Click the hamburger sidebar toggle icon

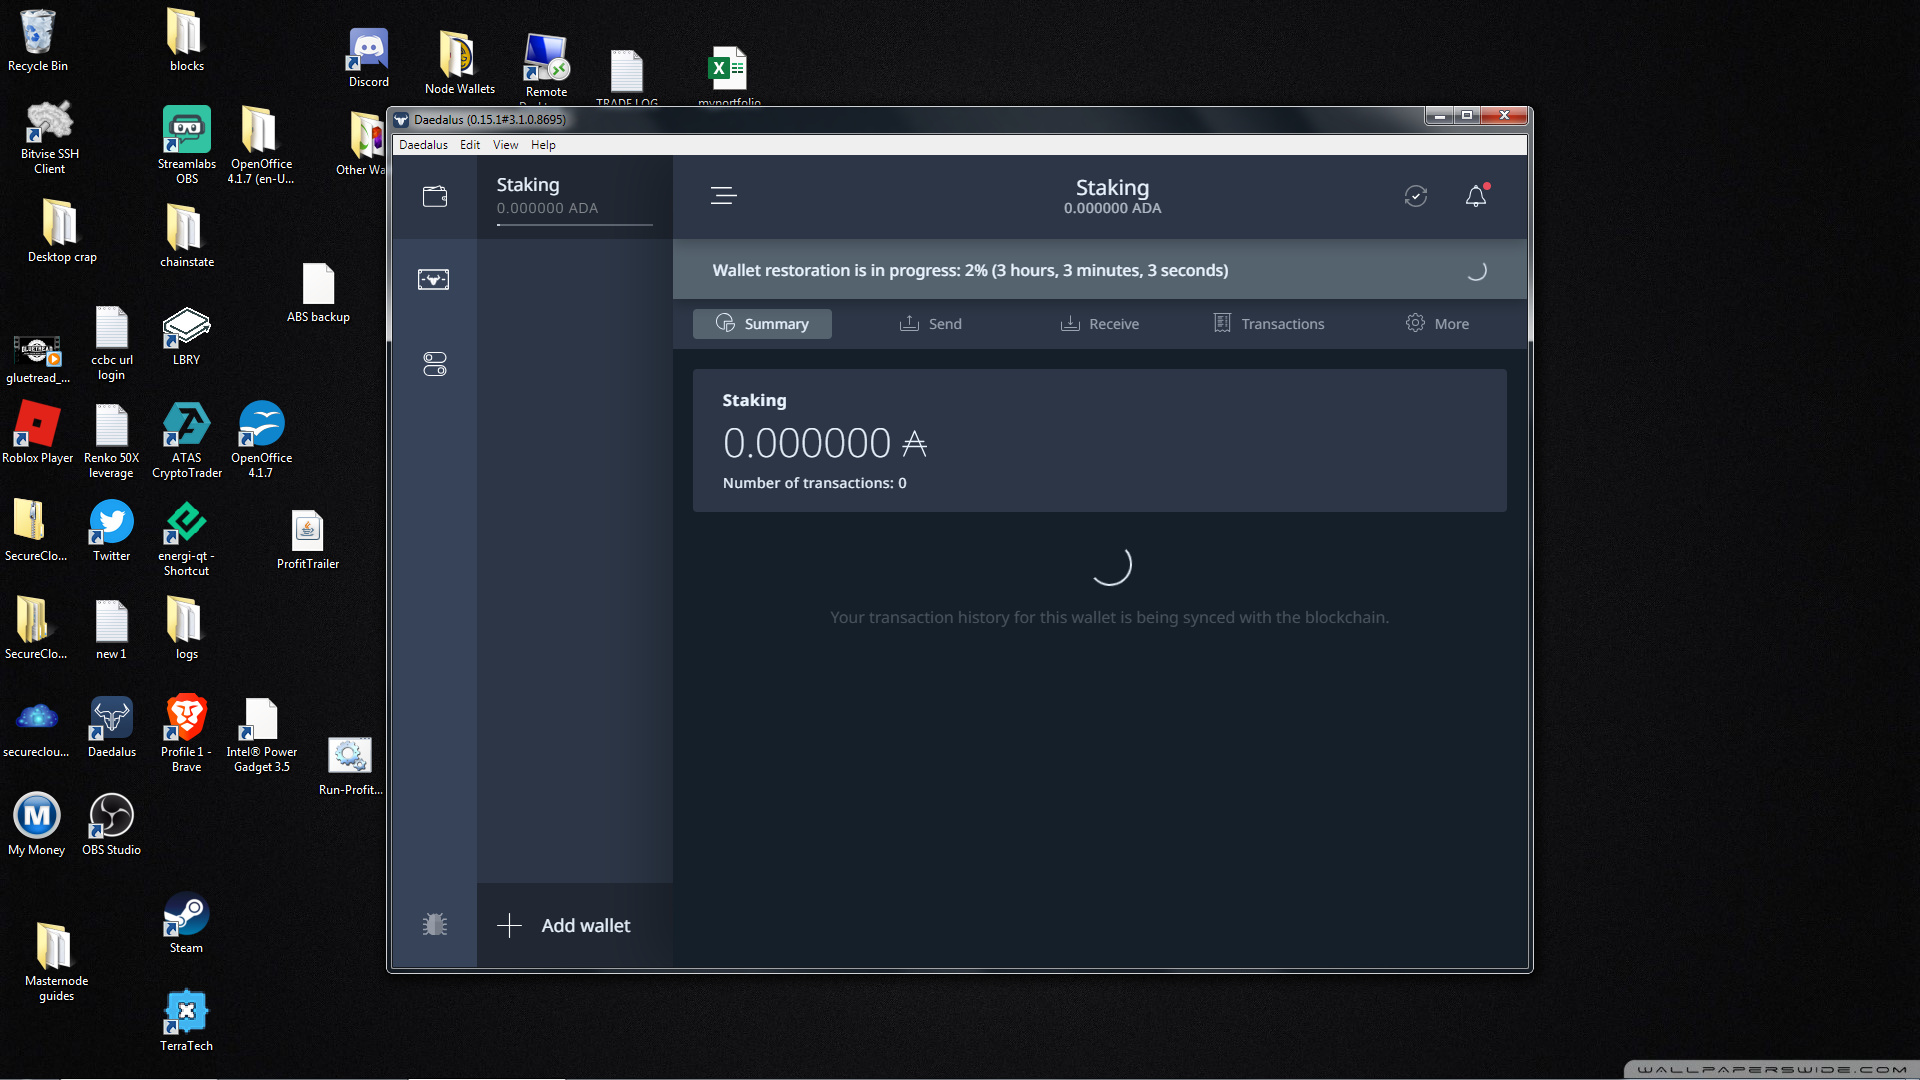click(723, 196)
